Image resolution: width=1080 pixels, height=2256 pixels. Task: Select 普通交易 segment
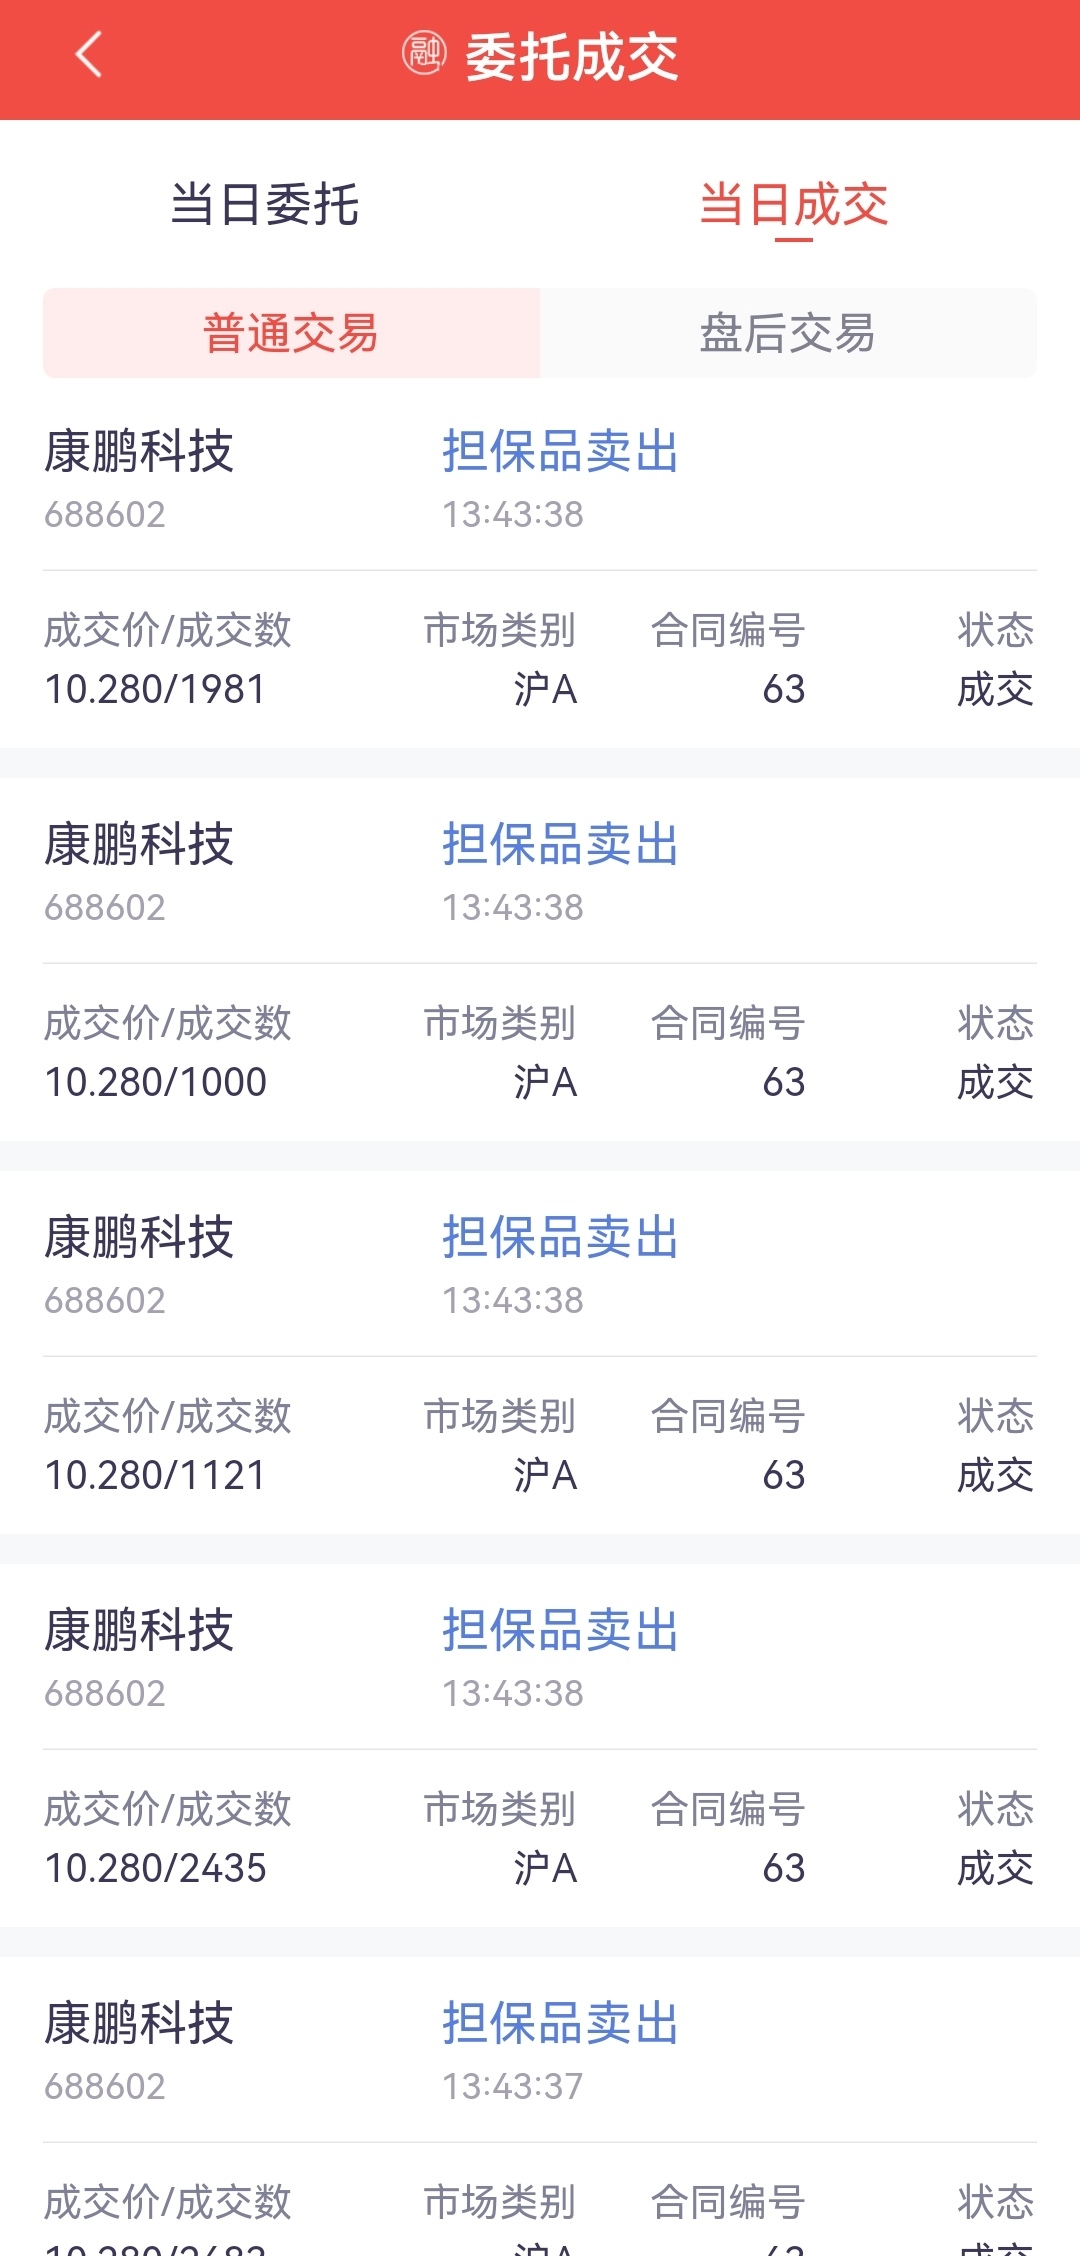pos(291,333)
